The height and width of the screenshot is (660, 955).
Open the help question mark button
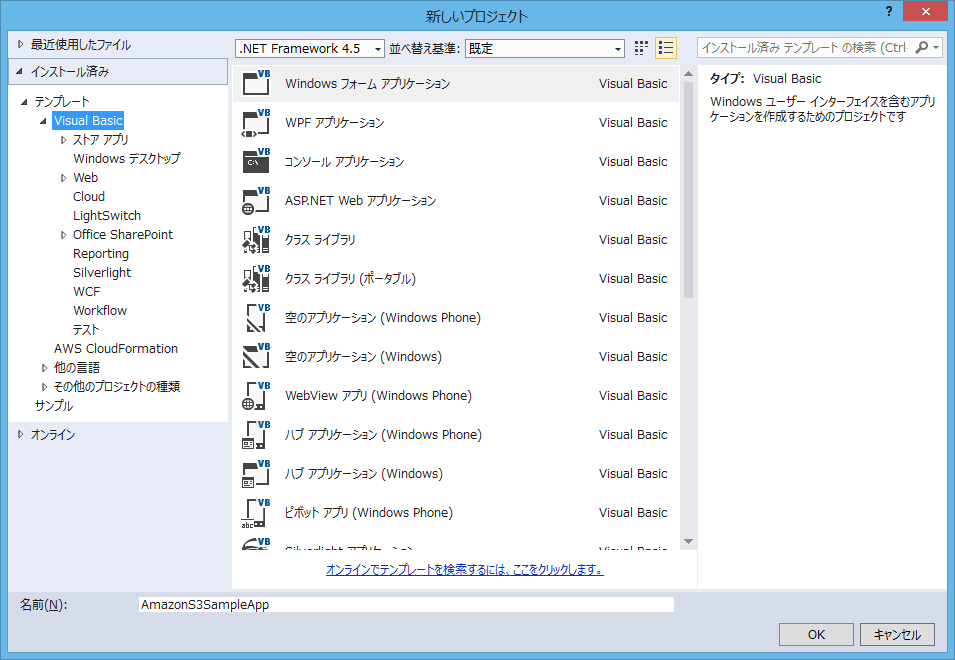coord(889,11)
